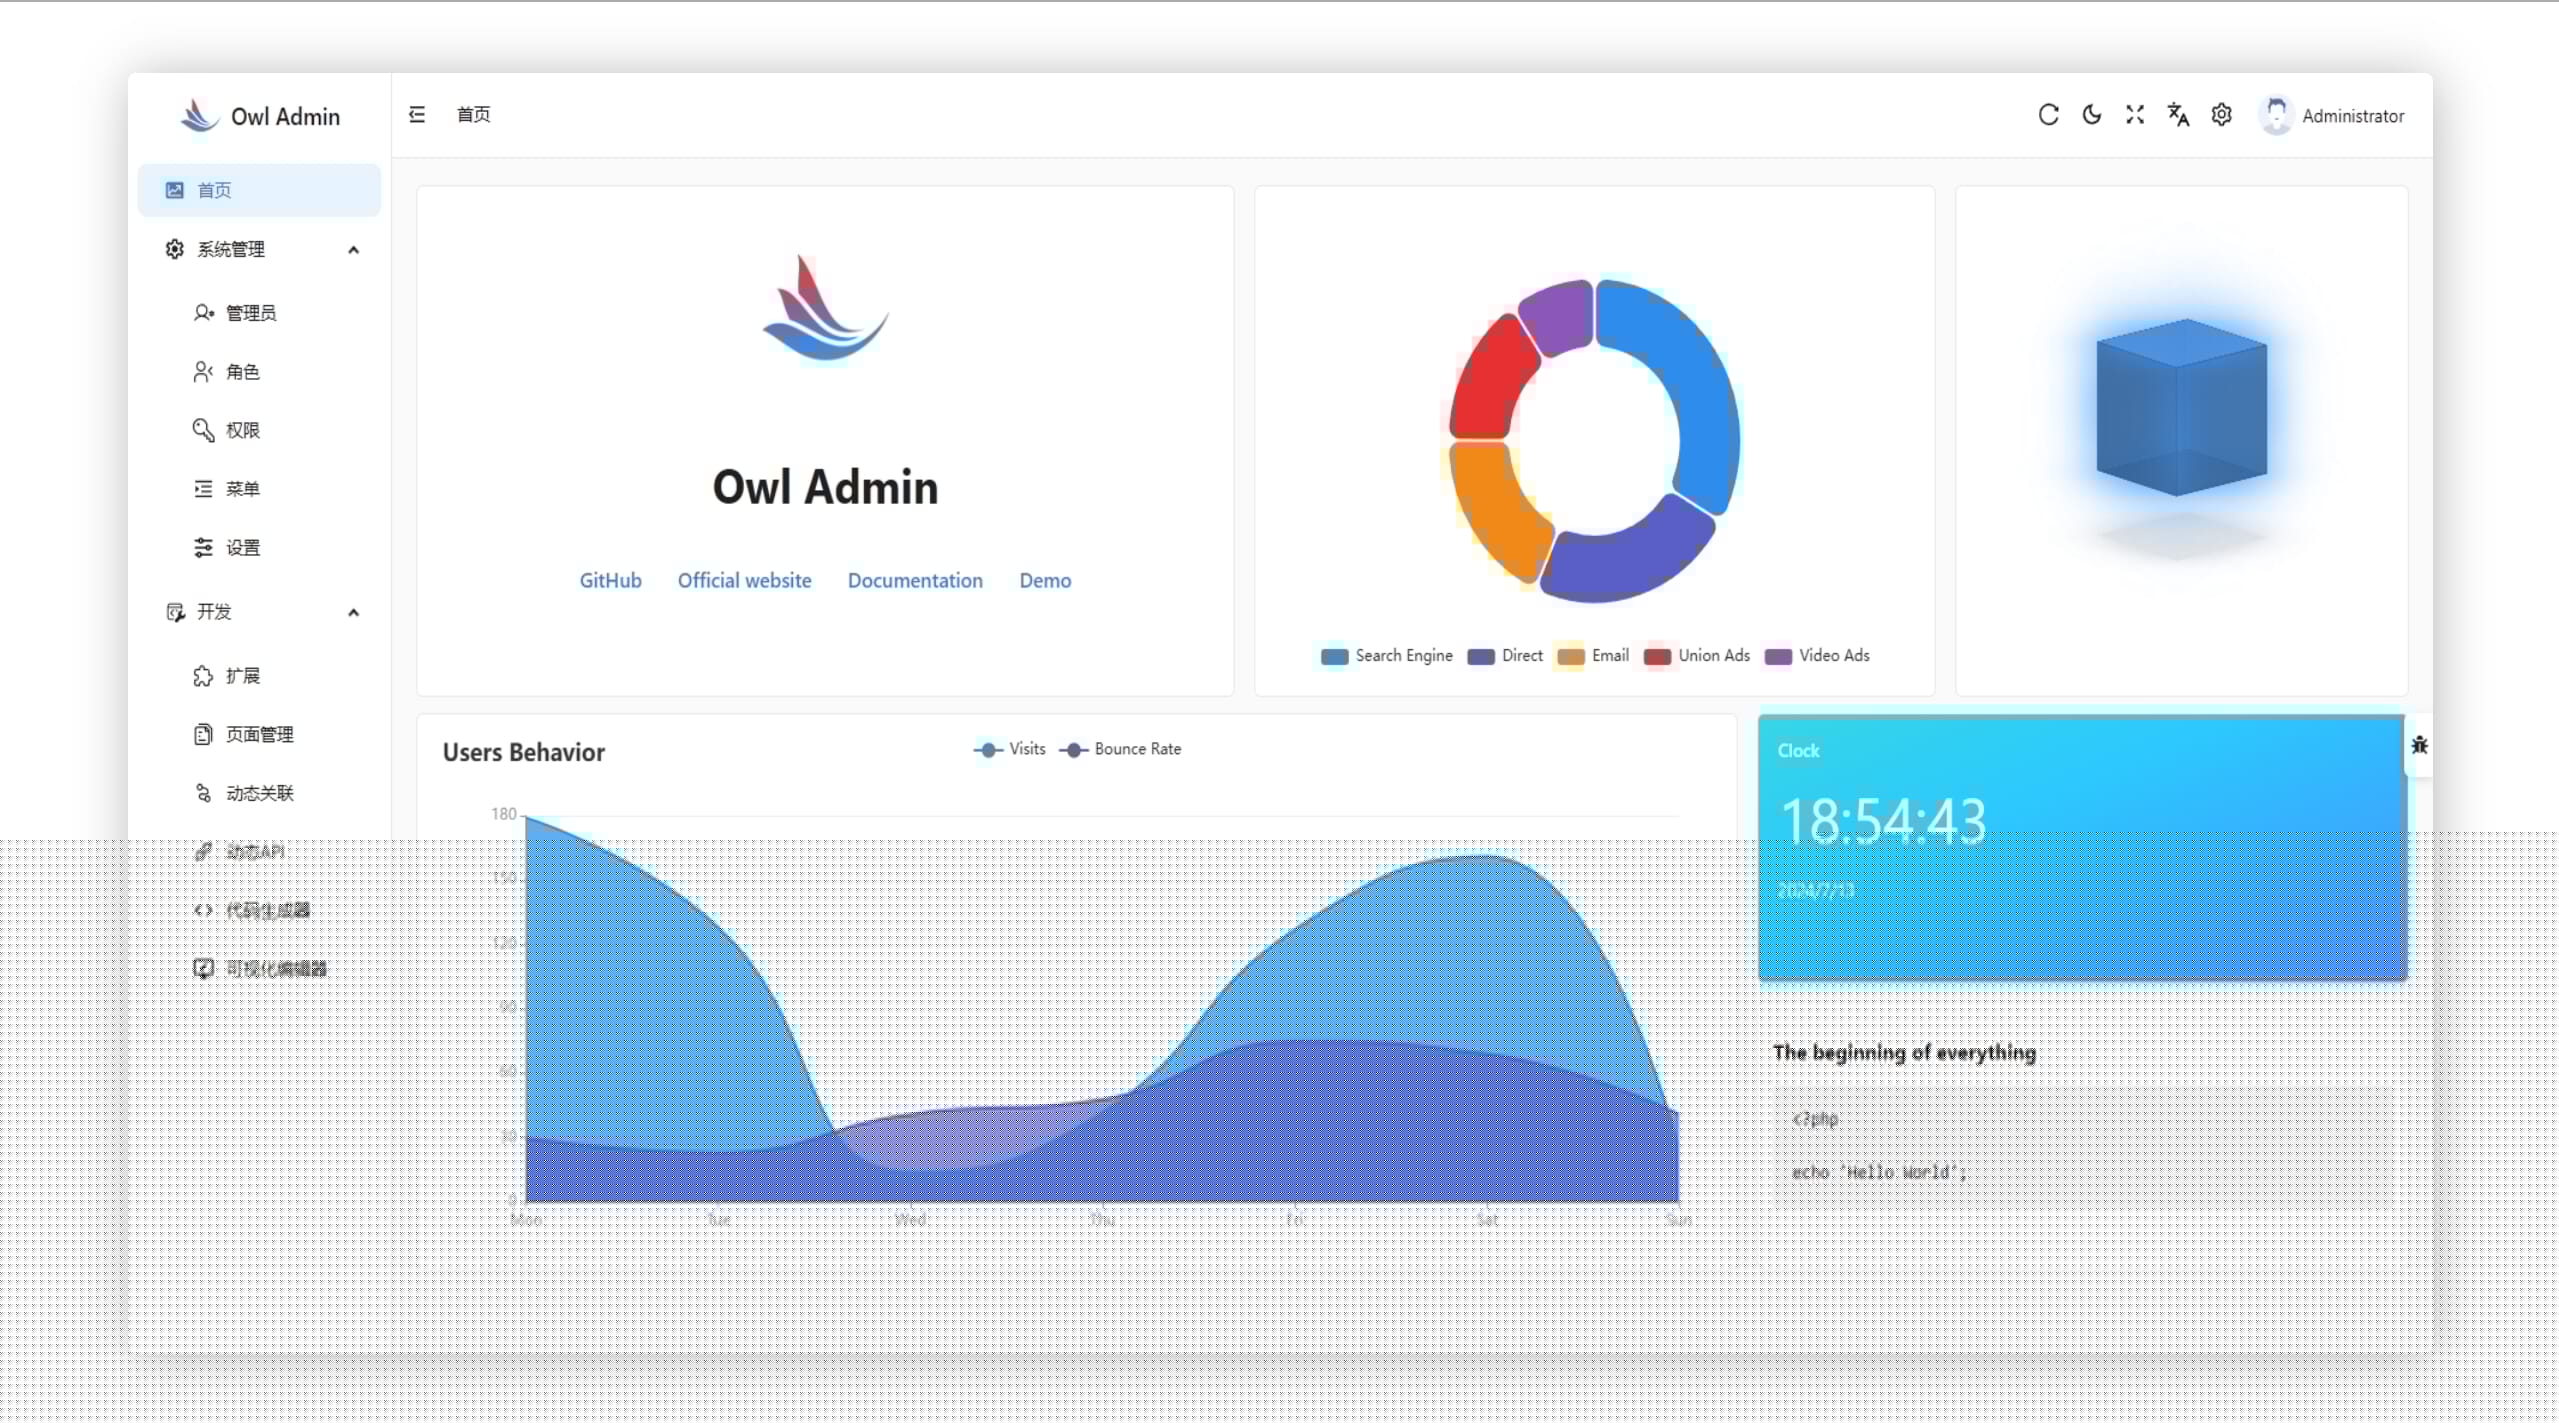Collapse the sidebar with the fold icon
The image size is (2559, 1423).
417,115
